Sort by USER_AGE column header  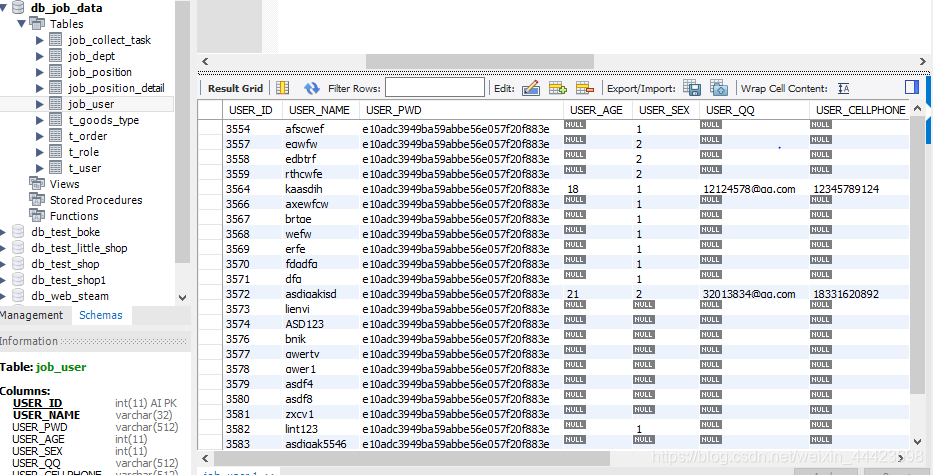tap(596, 110)
